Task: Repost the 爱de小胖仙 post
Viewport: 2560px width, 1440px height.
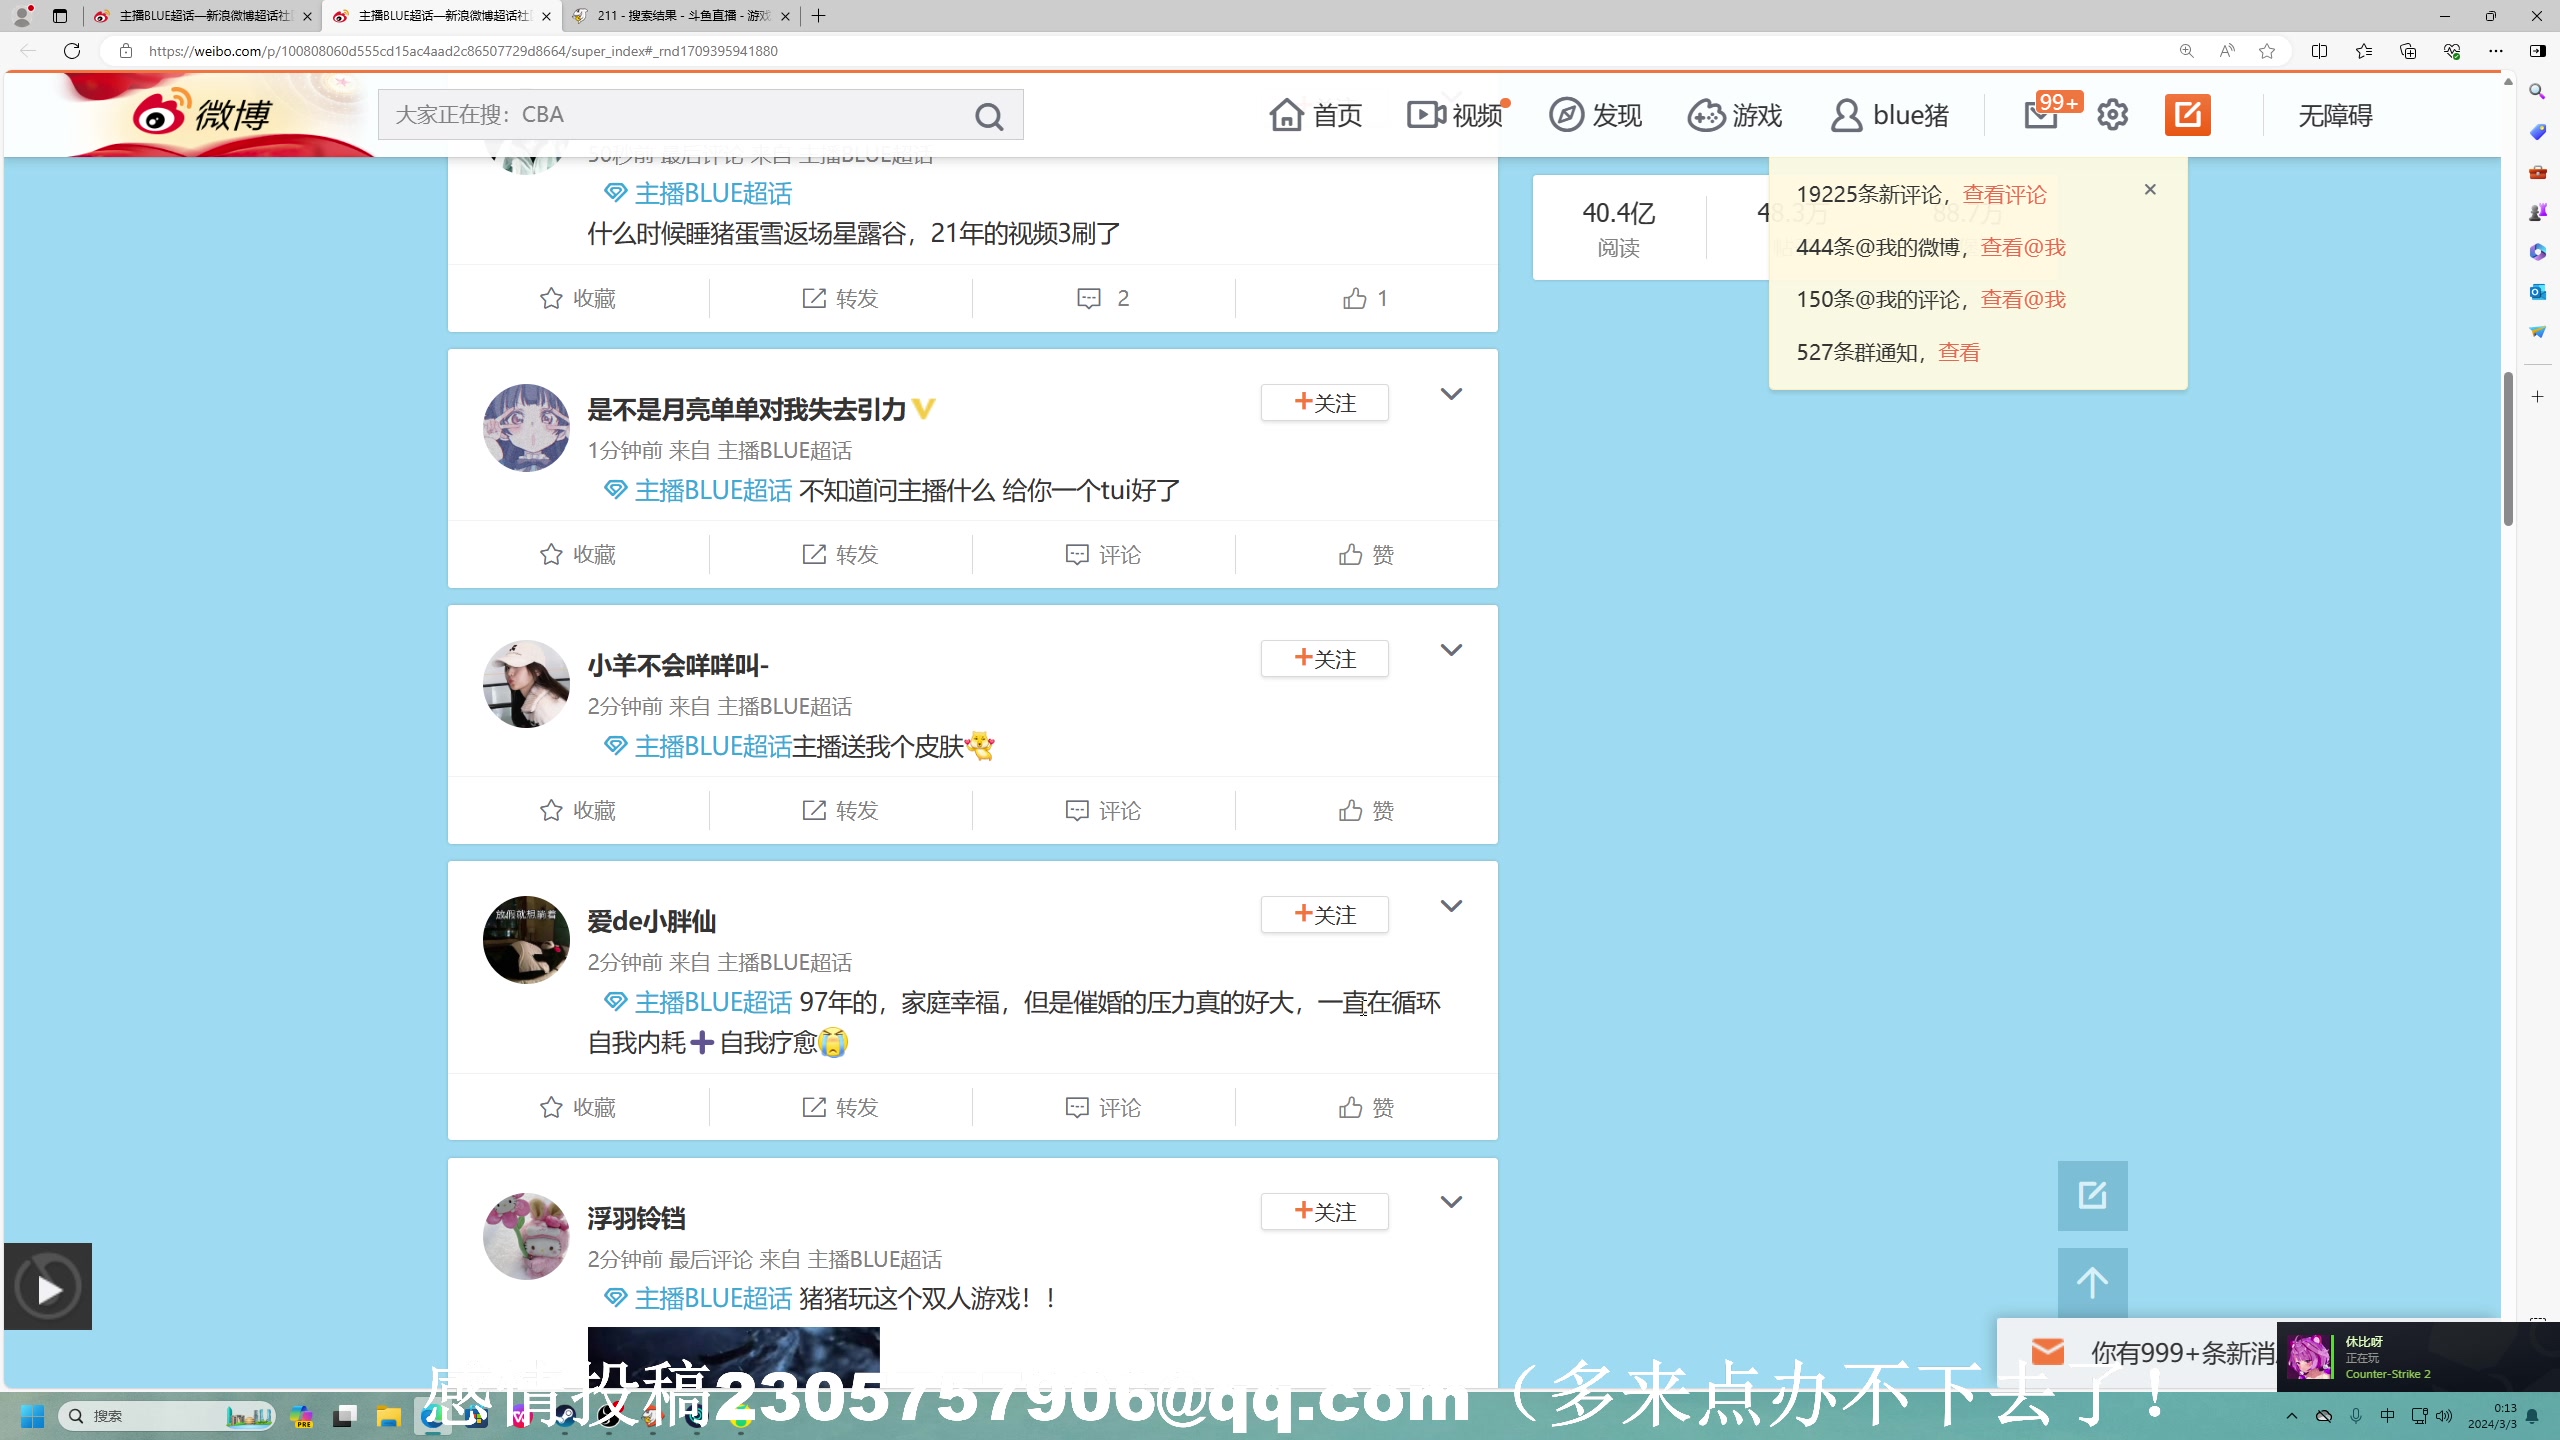Action: [x=840, y=1107]
